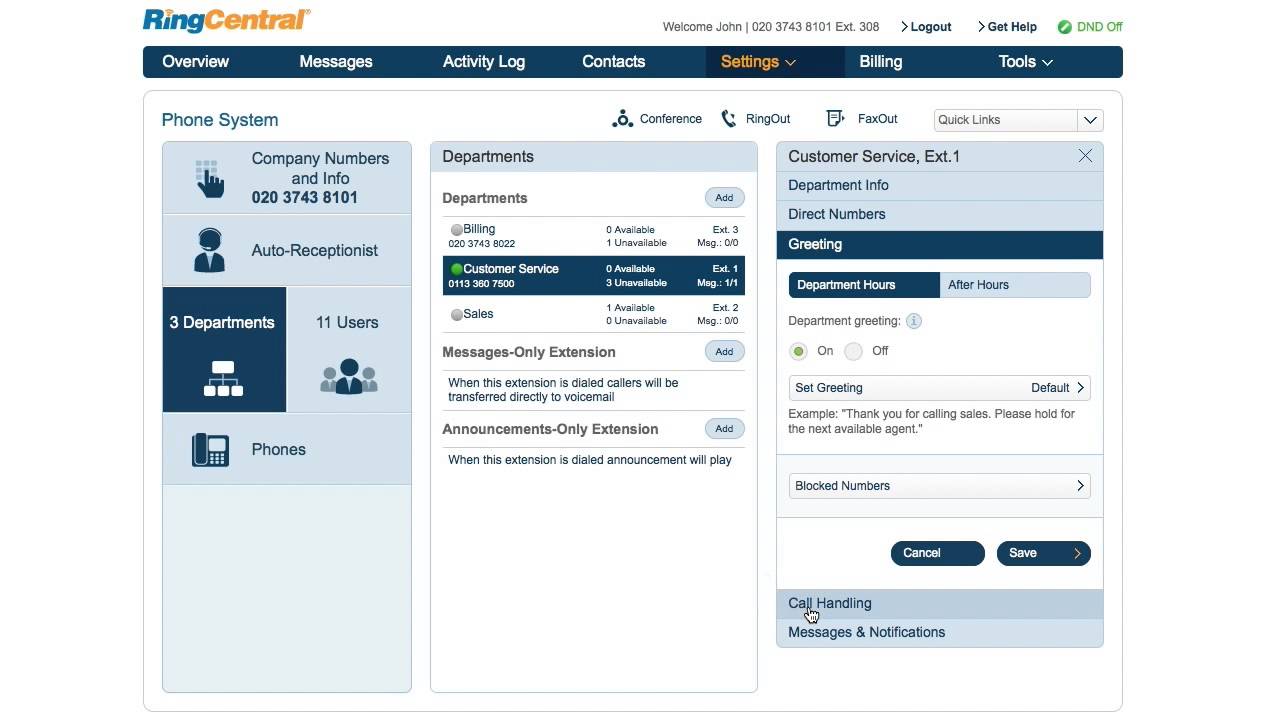Click the Save button
The height and width of the screenshot is (720, 1280).
coord(1042,553)
